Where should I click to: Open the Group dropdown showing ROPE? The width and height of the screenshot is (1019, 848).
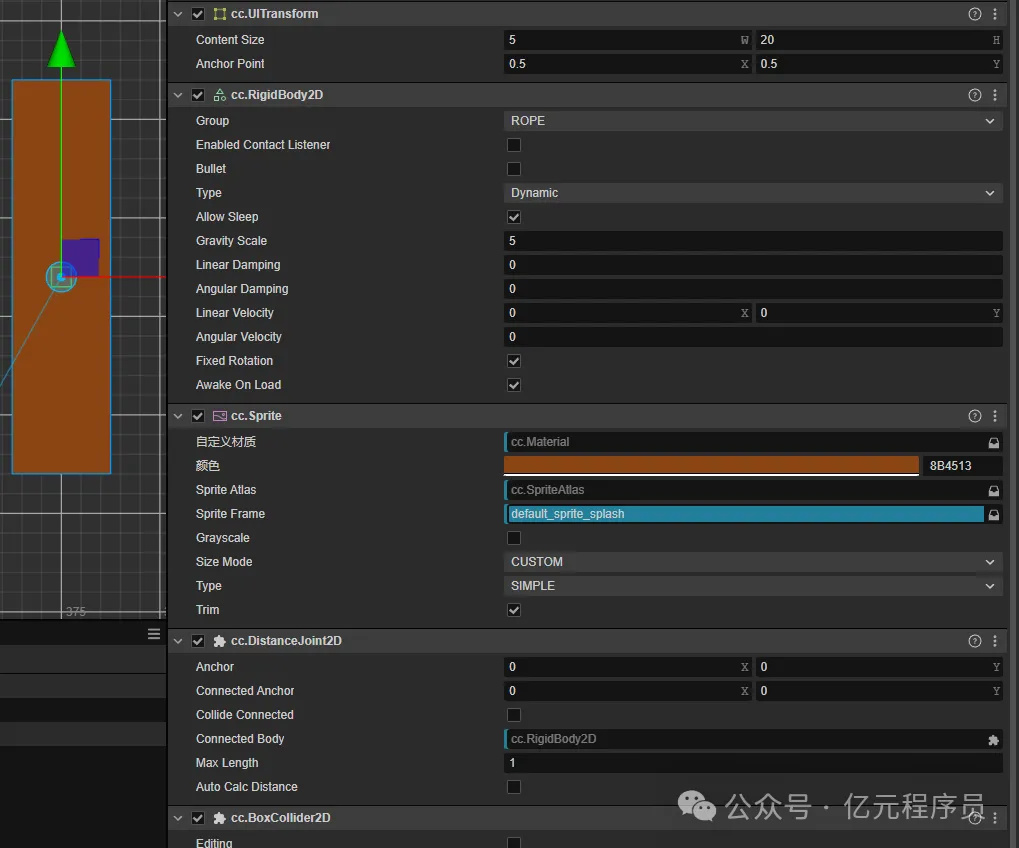752,121
